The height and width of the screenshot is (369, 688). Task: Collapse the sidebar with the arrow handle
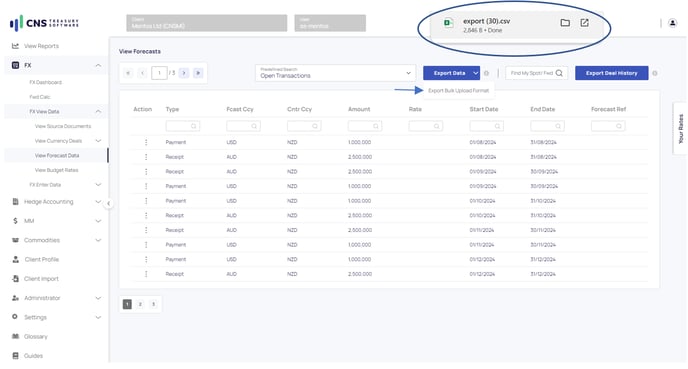(x=109, y=204)
